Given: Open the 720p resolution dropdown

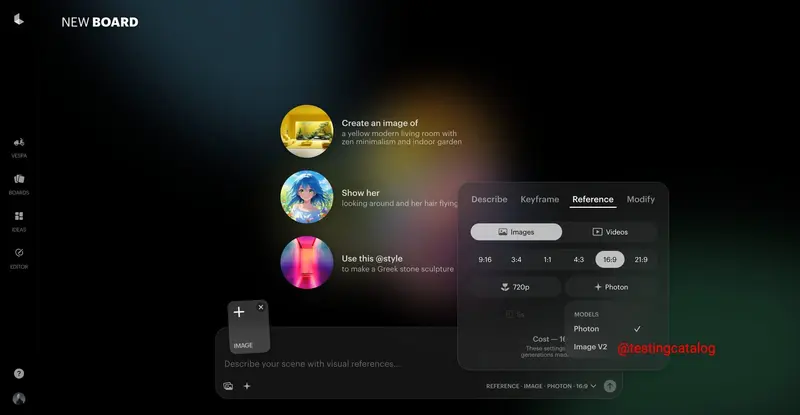Looking at the screenshot, I should pos(516,287).
